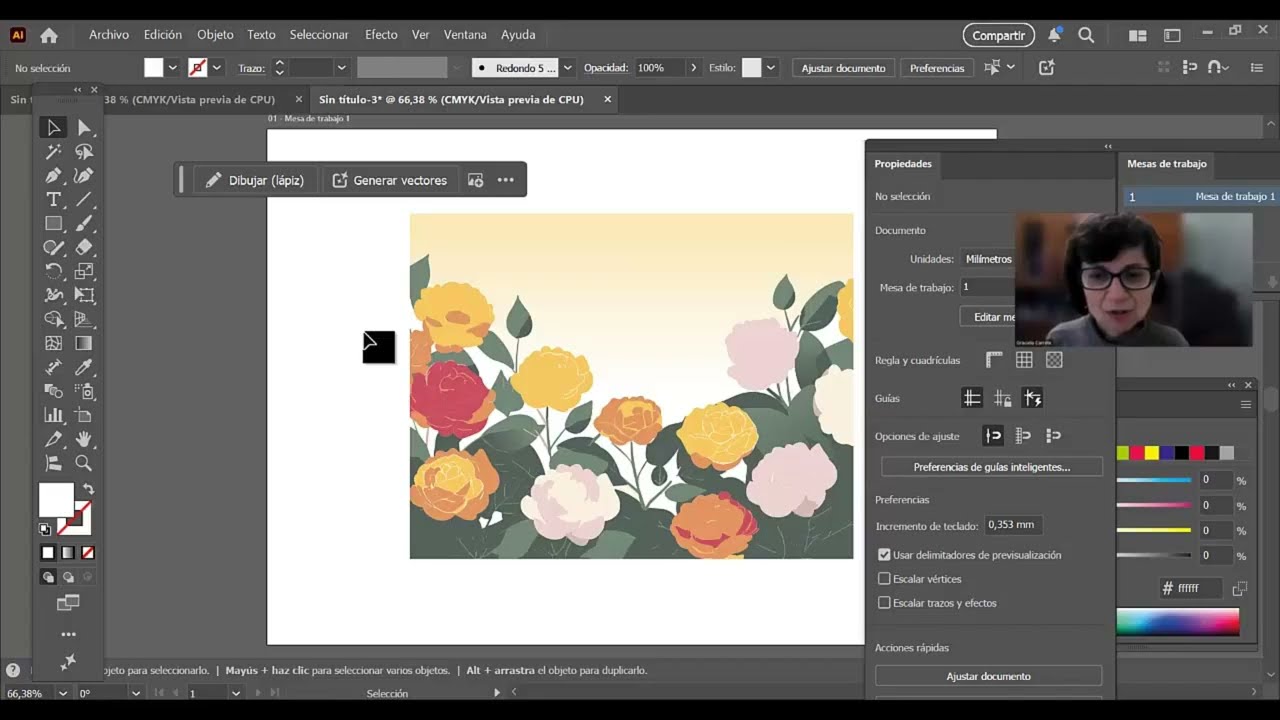Image resolution: width=1280 pixels, height=720 pixels.
Task: Open the Edición menu
Action: click(163, 35)
